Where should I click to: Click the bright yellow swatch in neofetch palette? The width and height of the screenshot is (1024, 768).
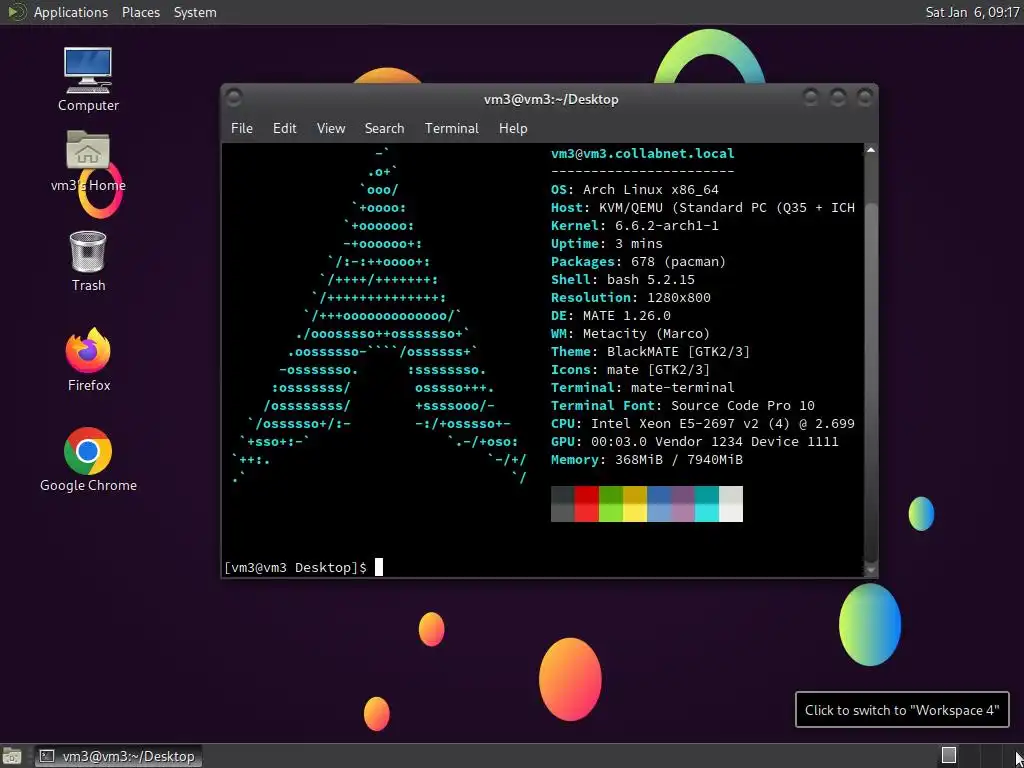pos(635,513)
